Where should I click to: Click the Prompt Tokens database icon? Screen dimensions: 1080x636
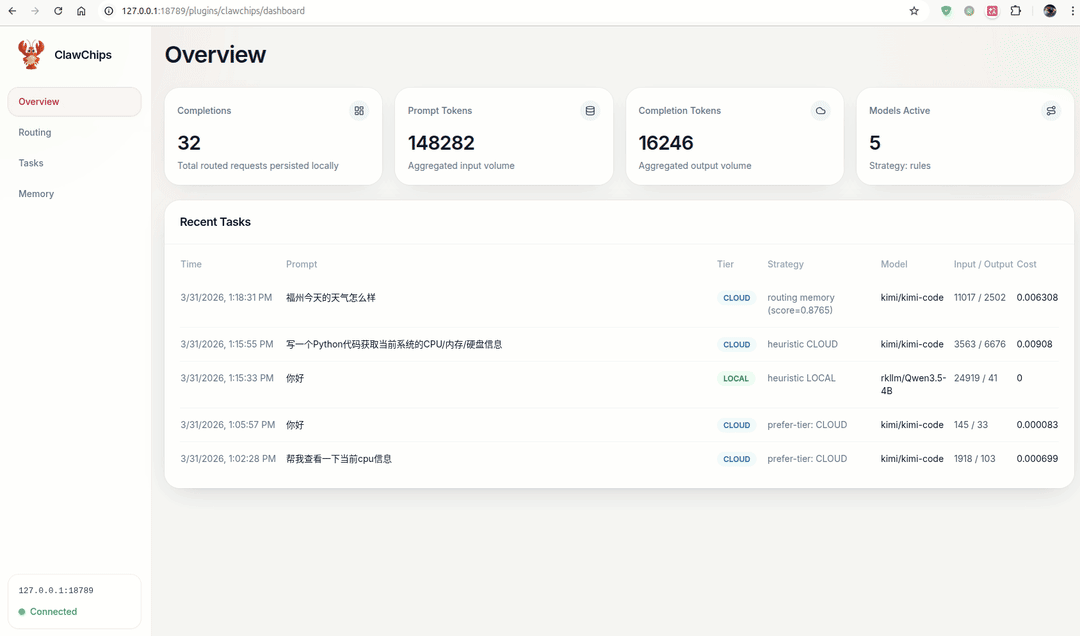pos(590,111)
